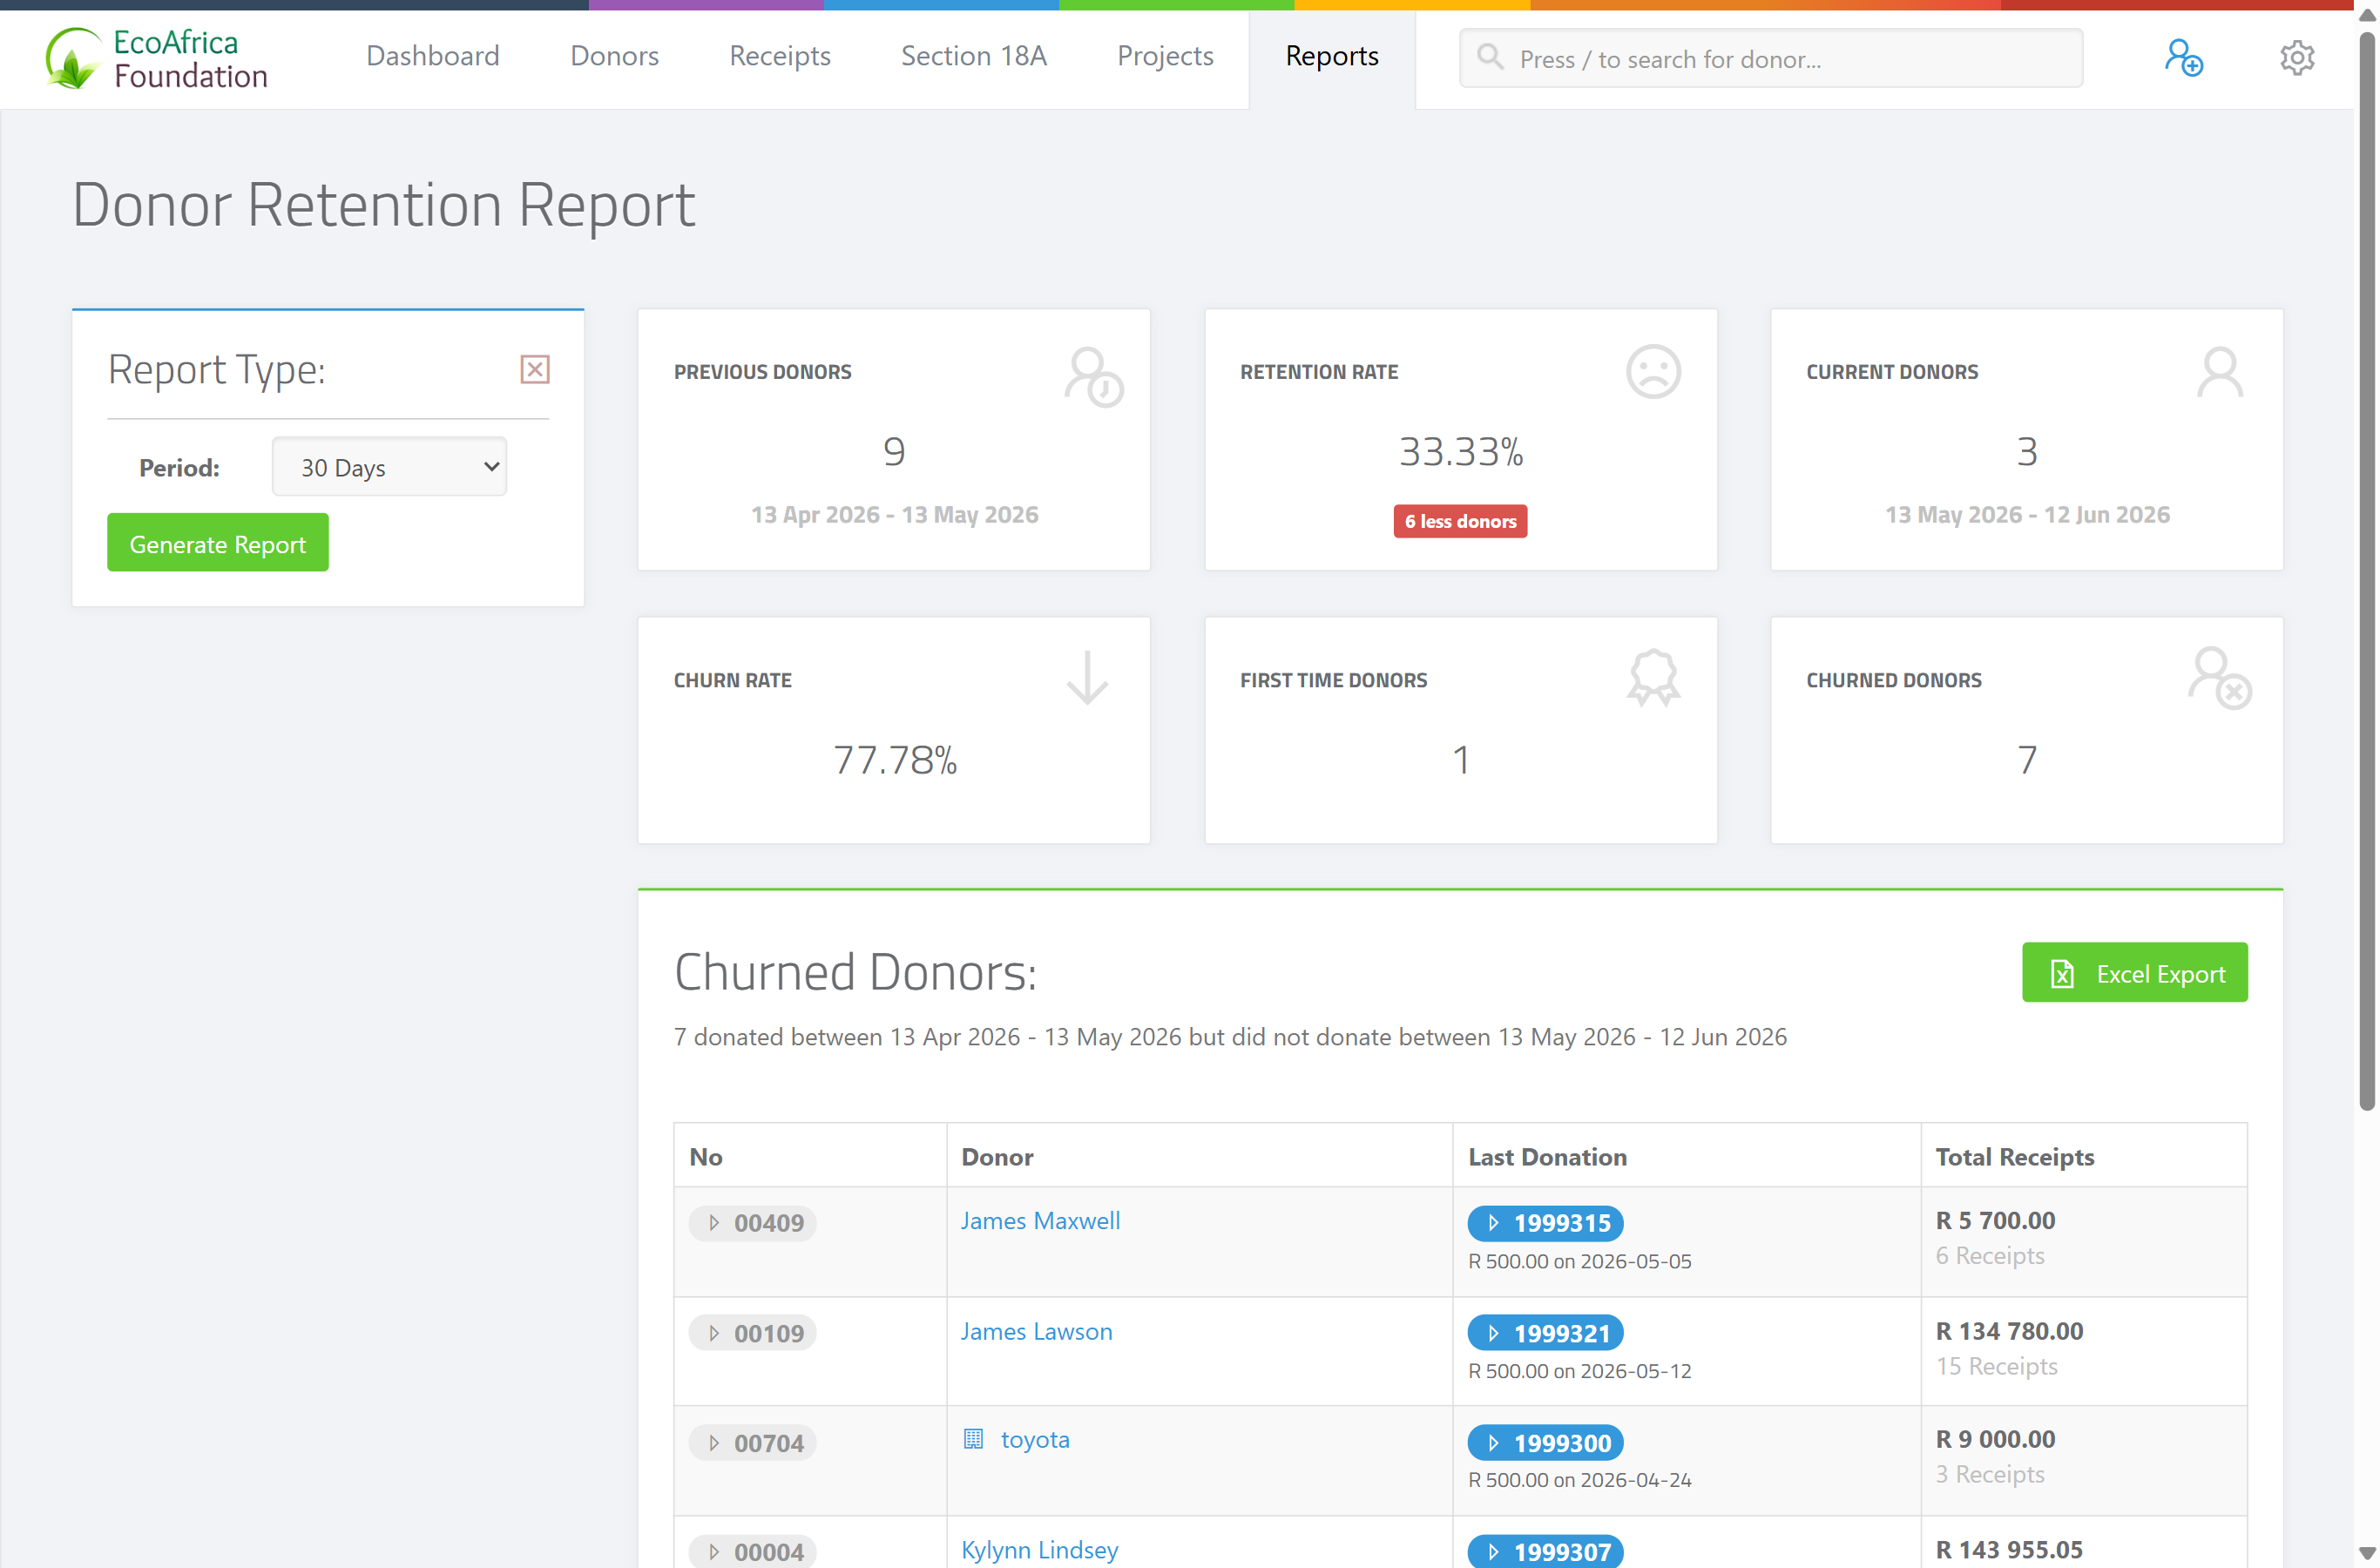Click the toyota company building icon
This screenshot has width=2380, height=1568.
[x=973, y=1439]
